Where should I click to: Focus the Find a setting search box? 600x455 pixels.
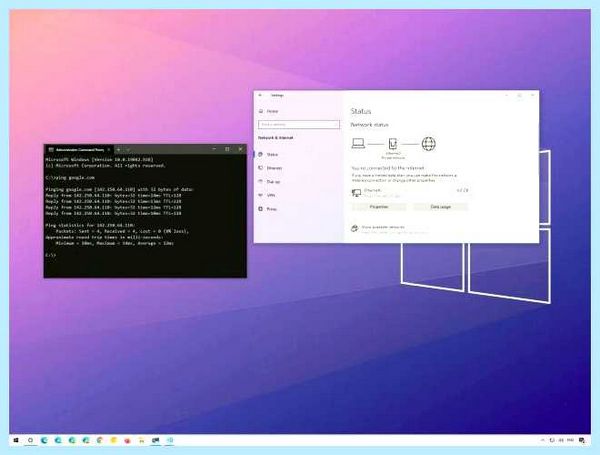[x=298, y=124]
